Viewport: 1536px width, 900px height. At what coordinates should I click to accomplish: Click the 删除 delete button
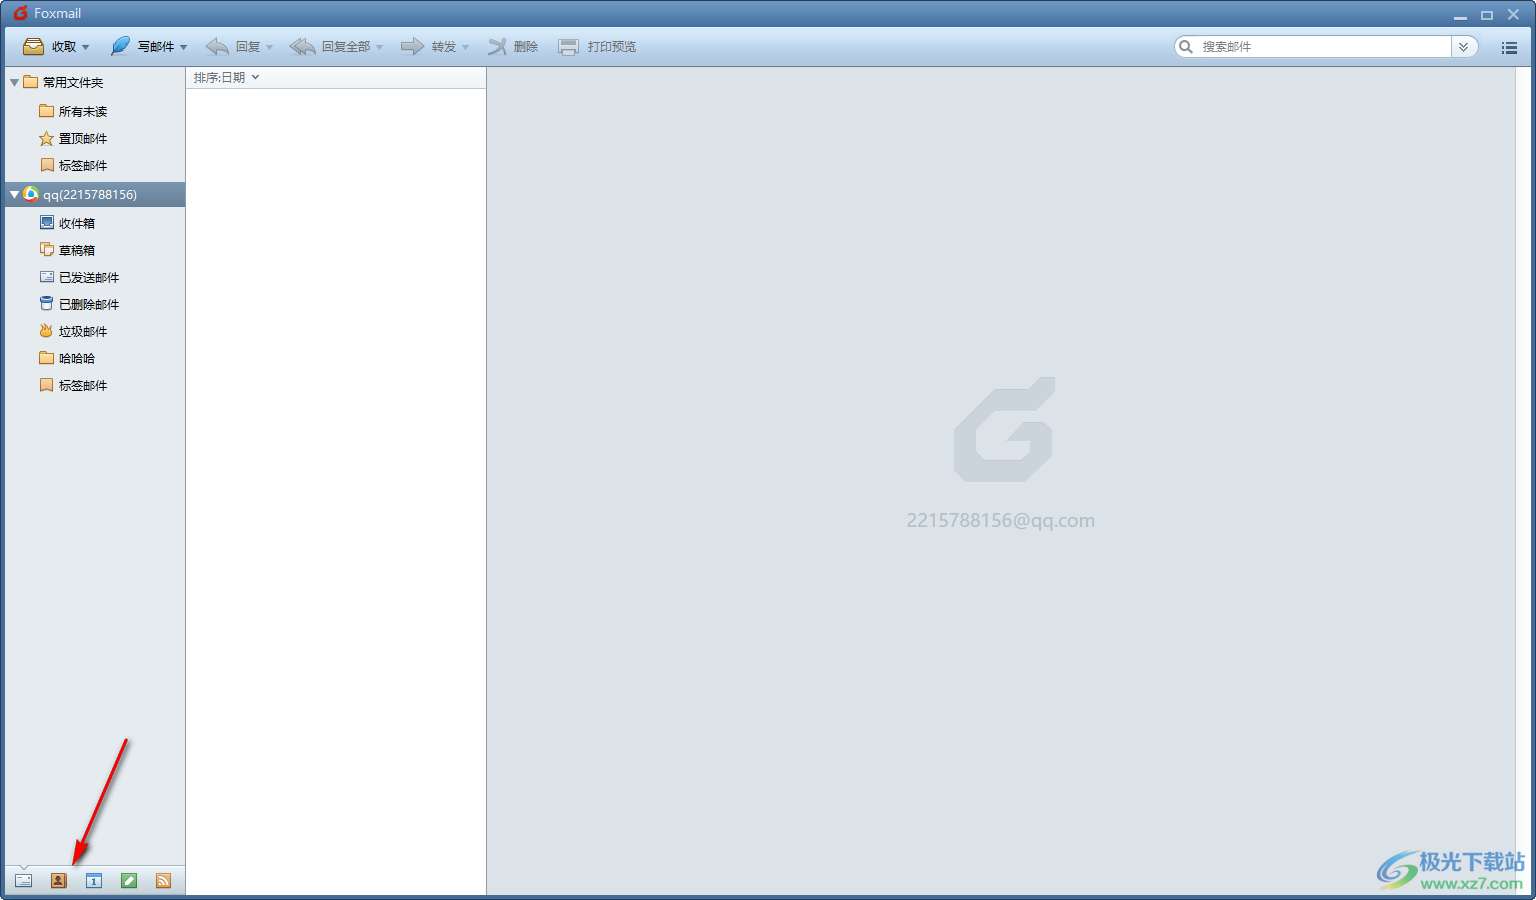pos(513,47)
